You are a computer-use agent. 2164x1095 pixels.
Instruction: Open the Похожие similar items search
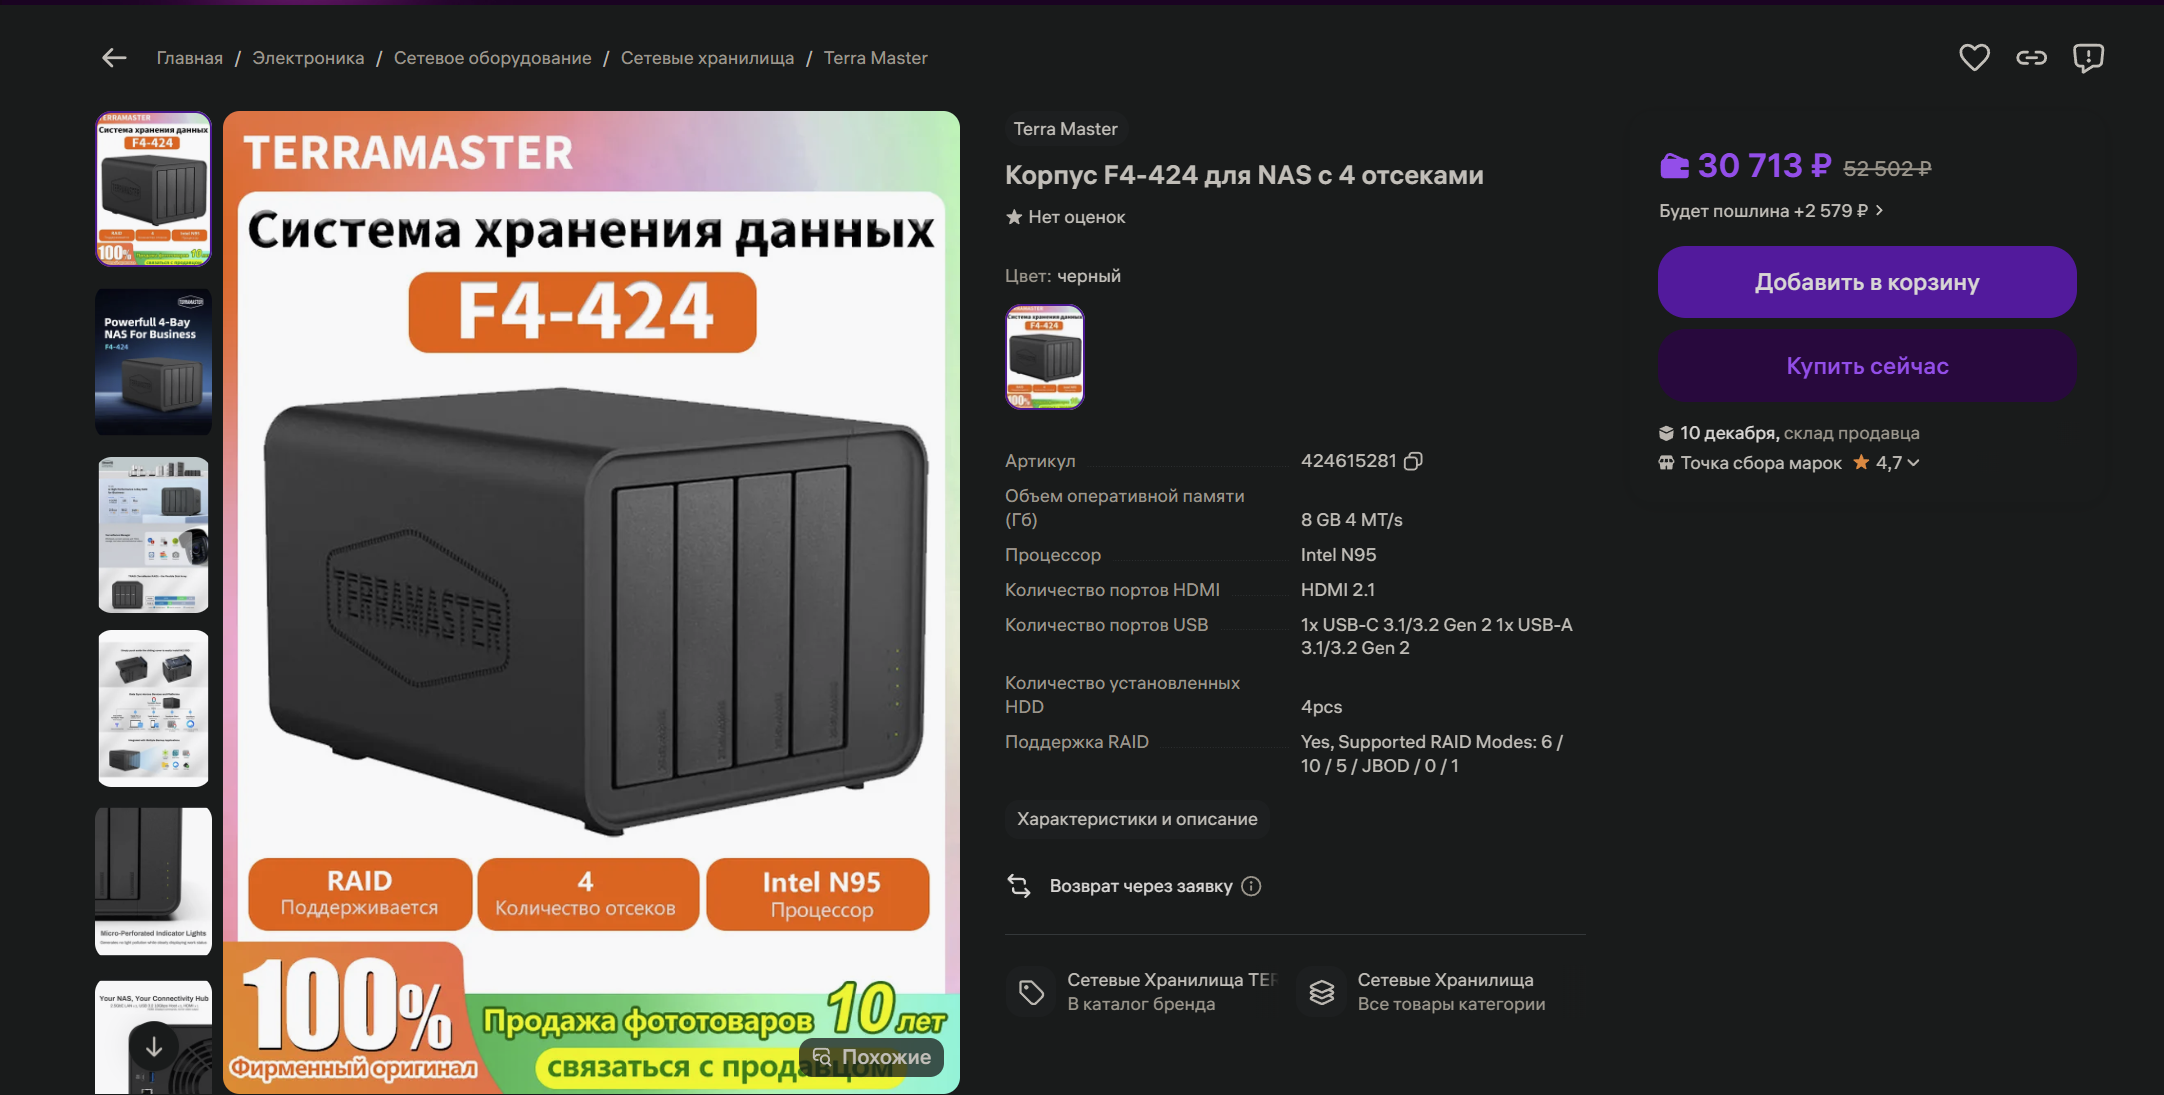pyautogui.click(x=871, y=1057)
